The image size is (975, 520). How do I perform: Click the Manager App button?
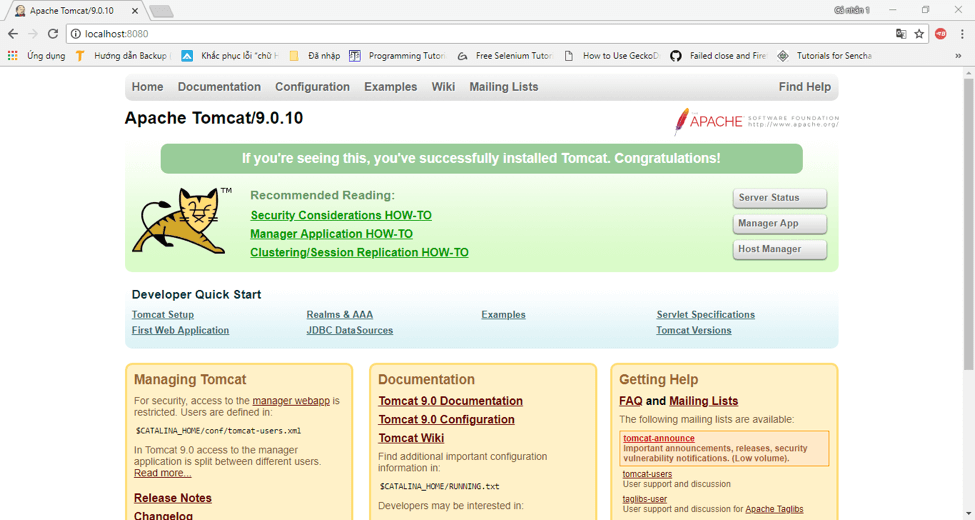coord(780,223)
